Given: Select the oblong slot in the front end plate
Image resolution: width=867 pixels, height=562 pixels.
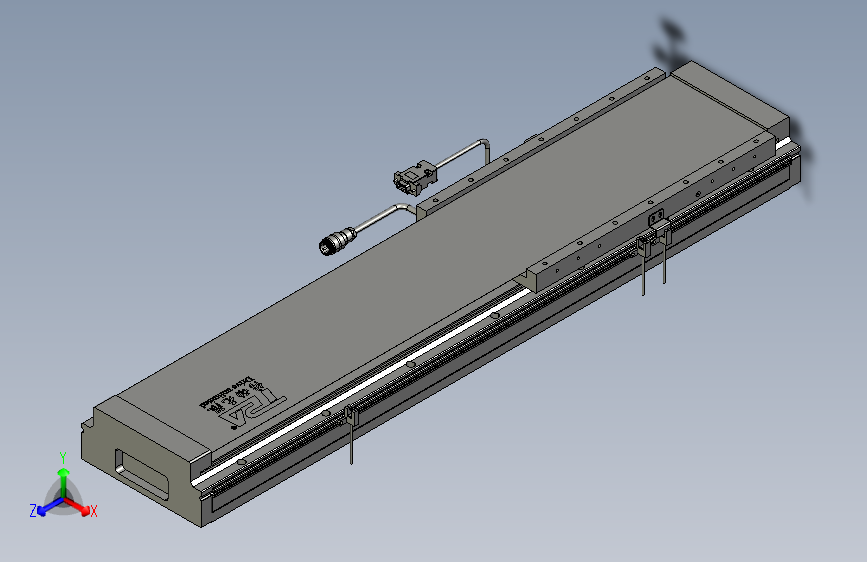Looking at the screenshot, I should coord(142,473).
